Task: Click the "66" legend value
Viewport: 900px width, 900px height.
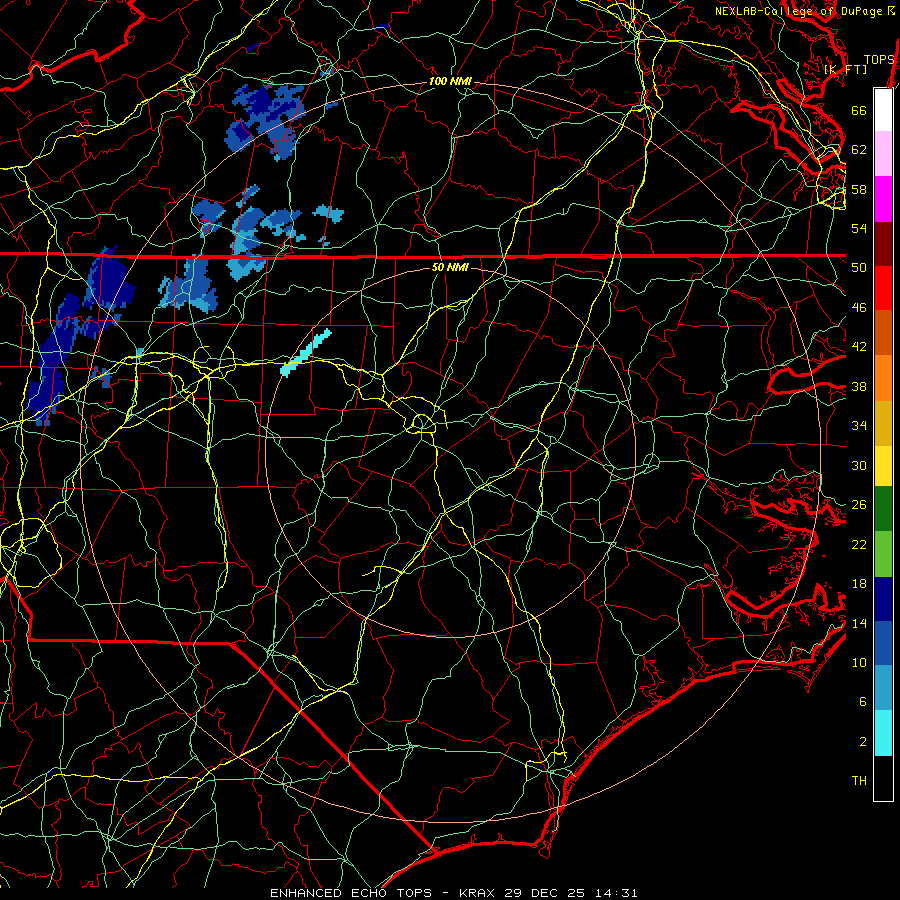Action: coord(859,110)
